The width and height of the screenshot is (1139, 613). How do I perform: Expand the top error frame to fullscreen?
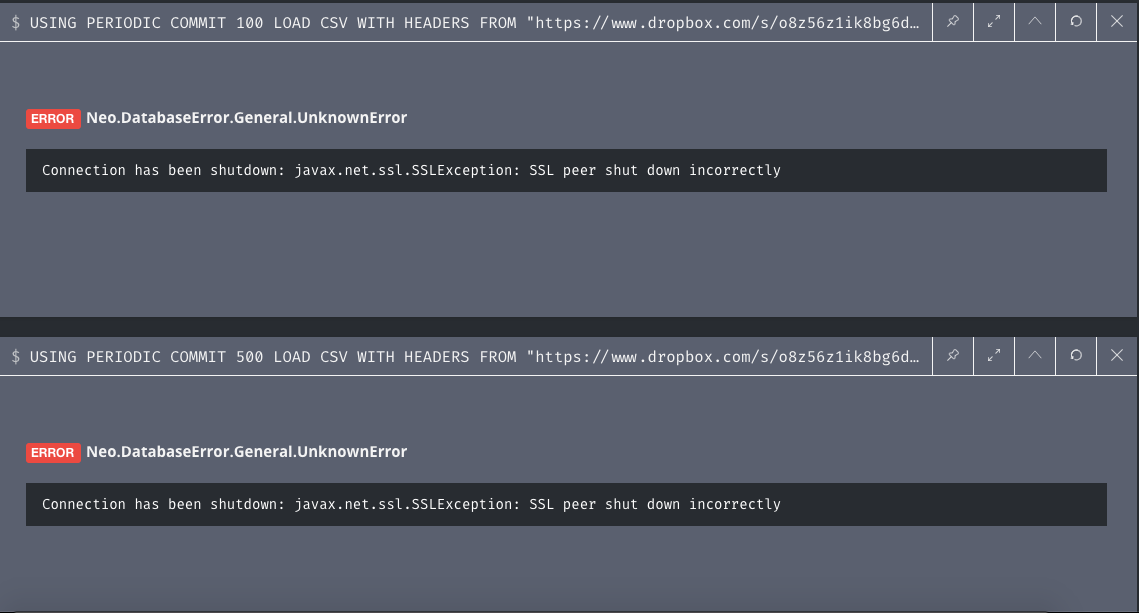(994, 22)
